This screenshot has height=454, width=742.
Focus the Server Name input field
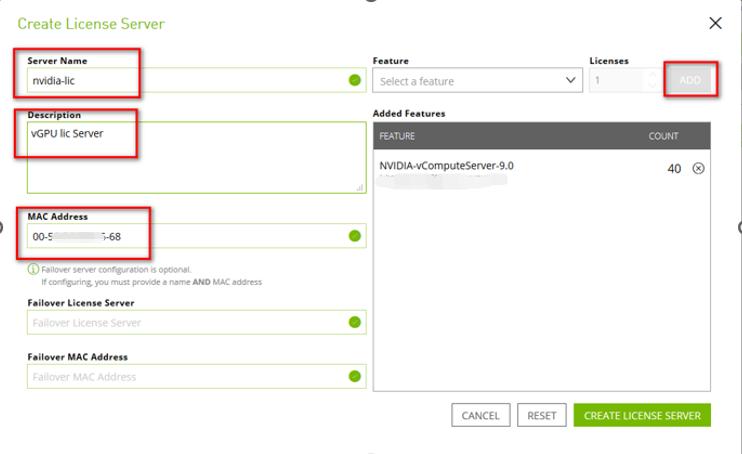click(196, 80)
